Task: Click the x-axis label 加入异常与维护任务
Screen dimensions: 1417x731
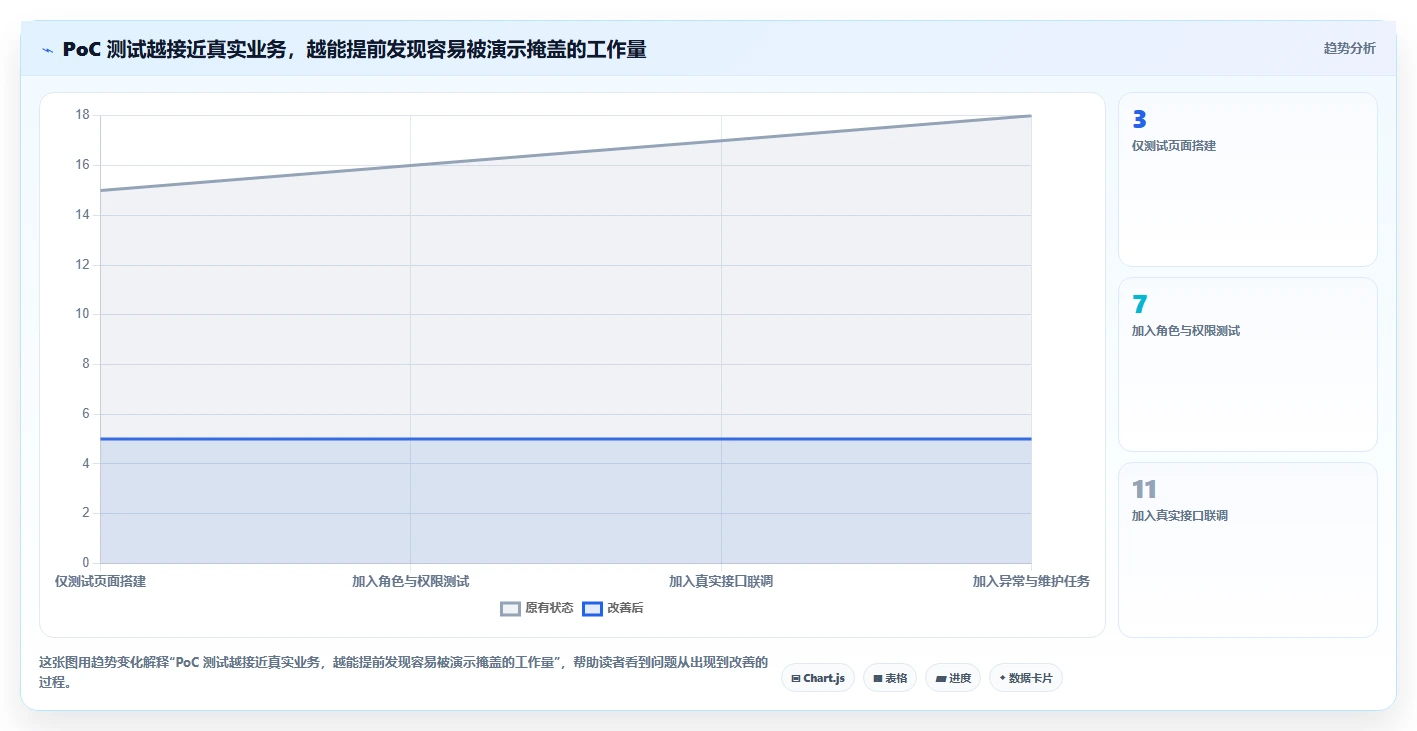Action: [x=1031, y=581]
